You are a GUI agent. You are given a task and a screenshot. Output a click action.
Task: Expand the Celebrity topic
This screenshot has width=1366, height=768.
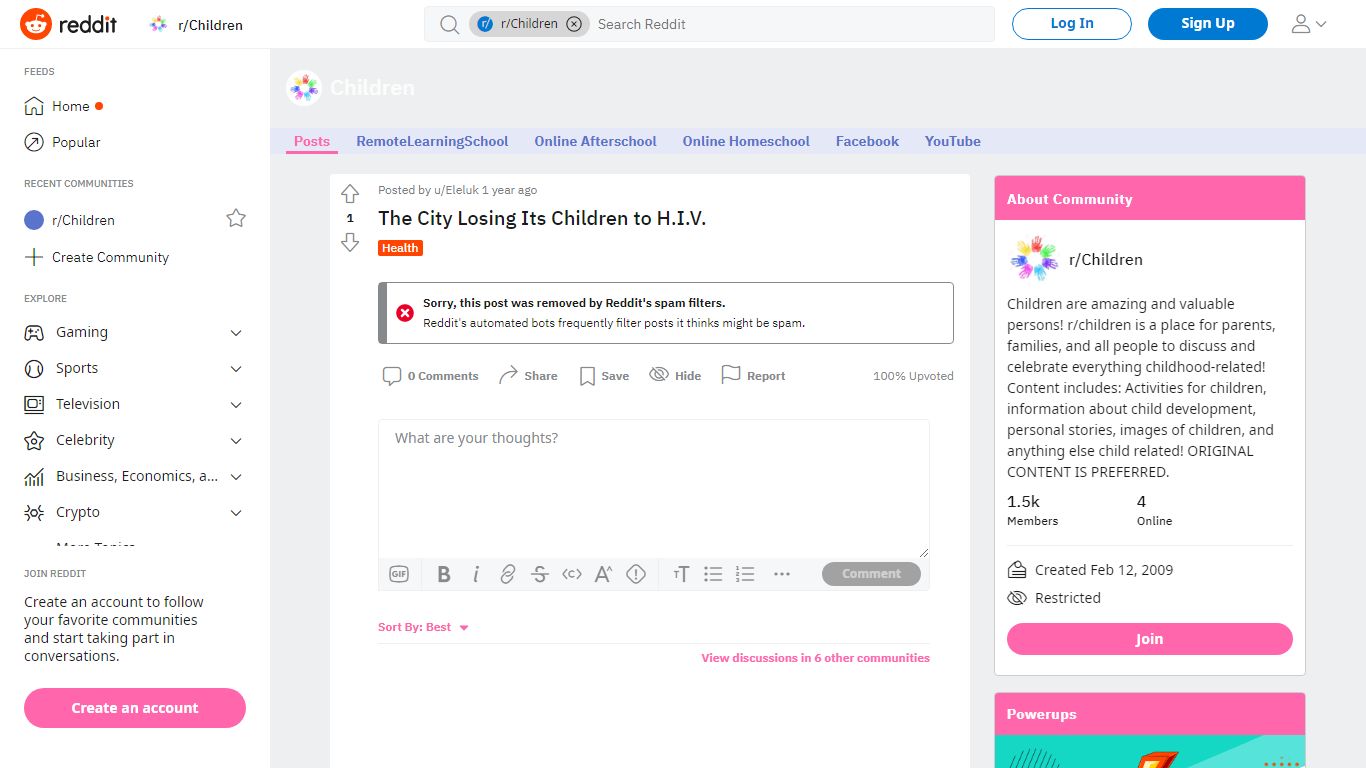tap(236, 441)
